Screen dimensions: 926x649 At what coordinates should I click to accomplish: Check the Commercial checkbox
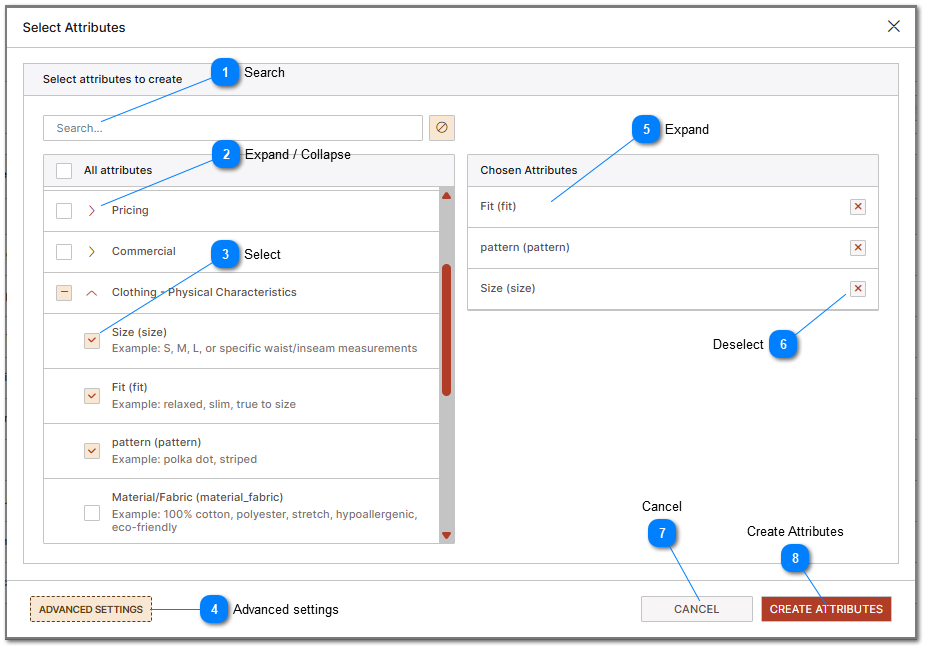64,251
